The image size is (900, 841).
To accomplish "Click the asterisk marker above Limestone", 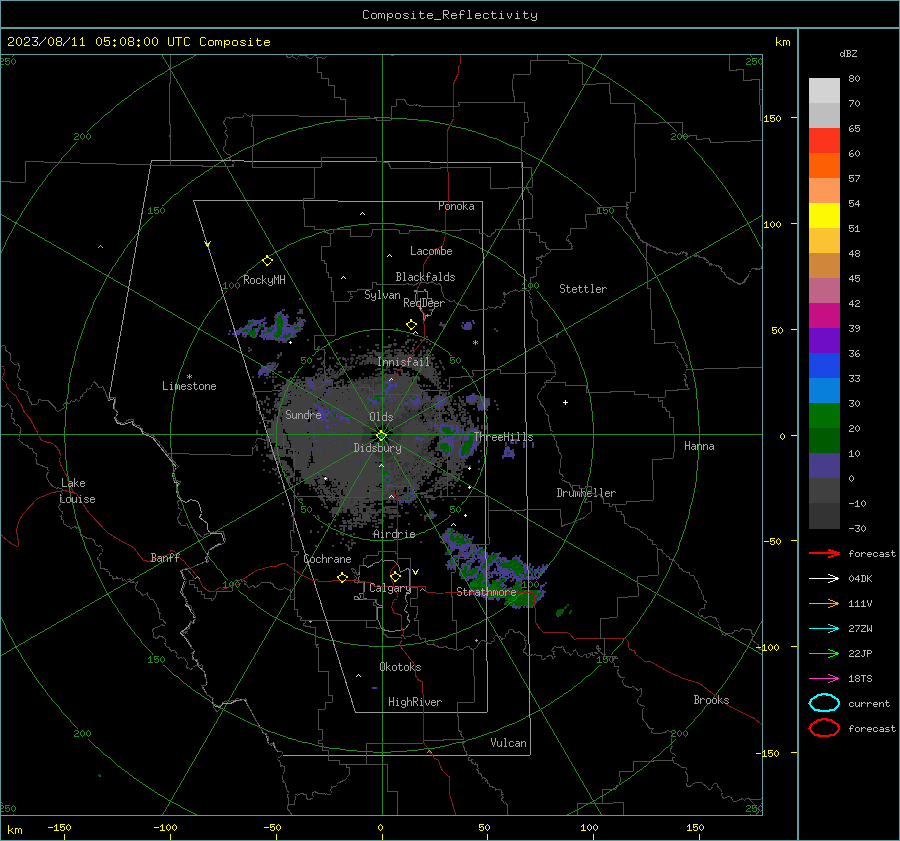I will 189,377.
